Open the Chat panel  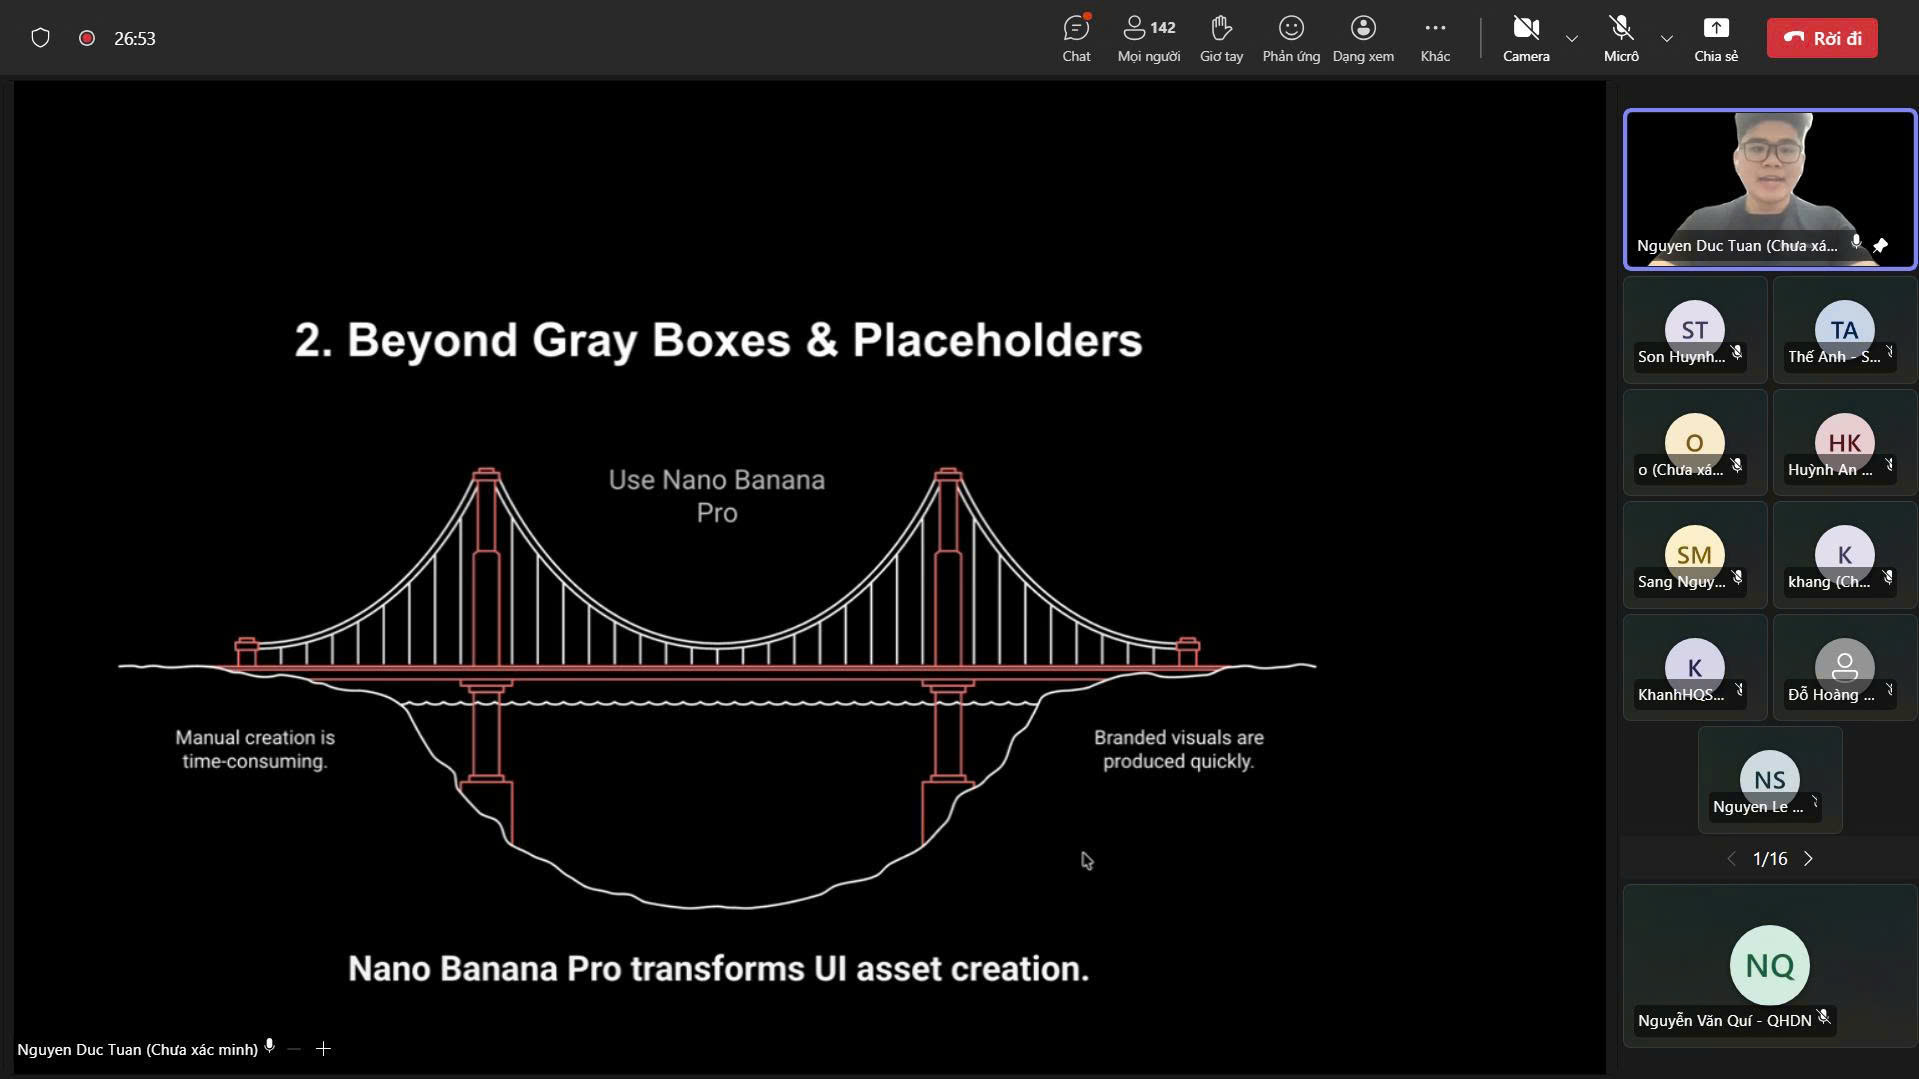[x=1076, y=38]
